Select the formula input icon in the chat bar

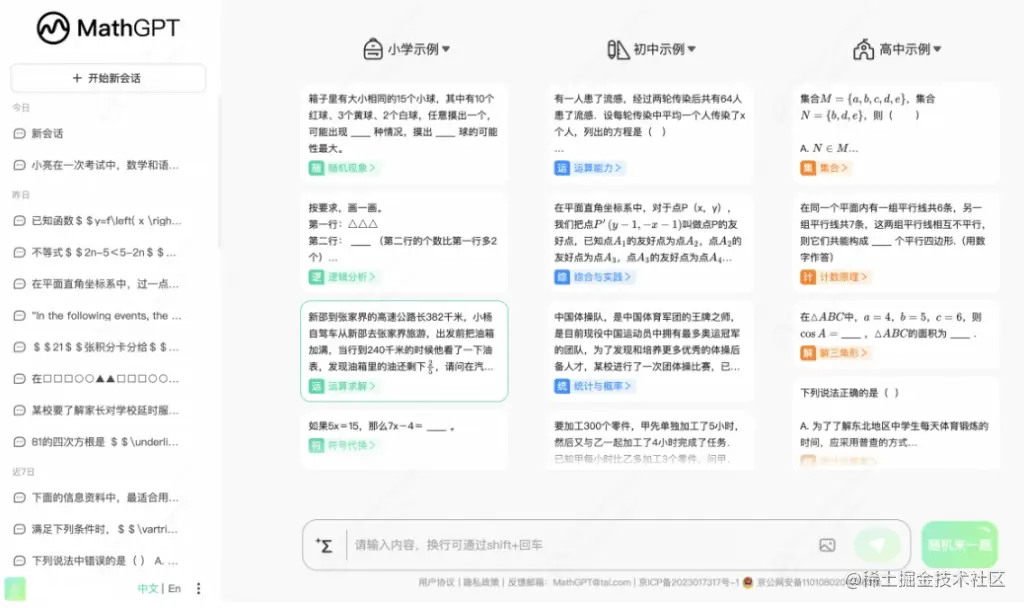click(x=325, y=544)
